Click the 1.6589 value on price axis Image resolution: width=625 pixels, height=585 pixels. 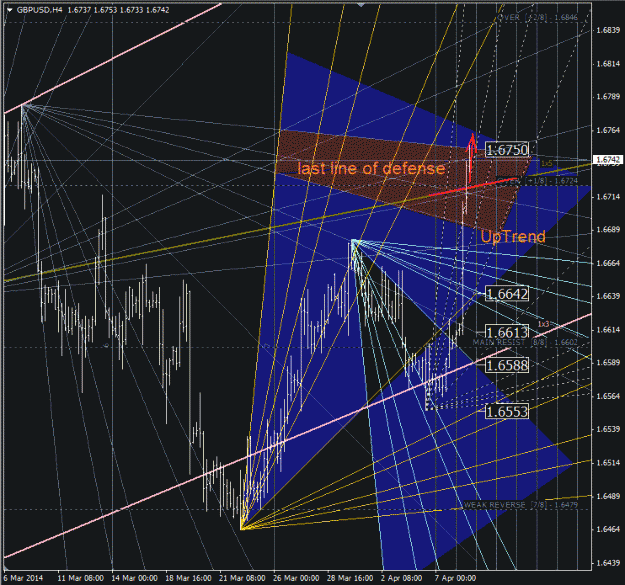(608, 363)
